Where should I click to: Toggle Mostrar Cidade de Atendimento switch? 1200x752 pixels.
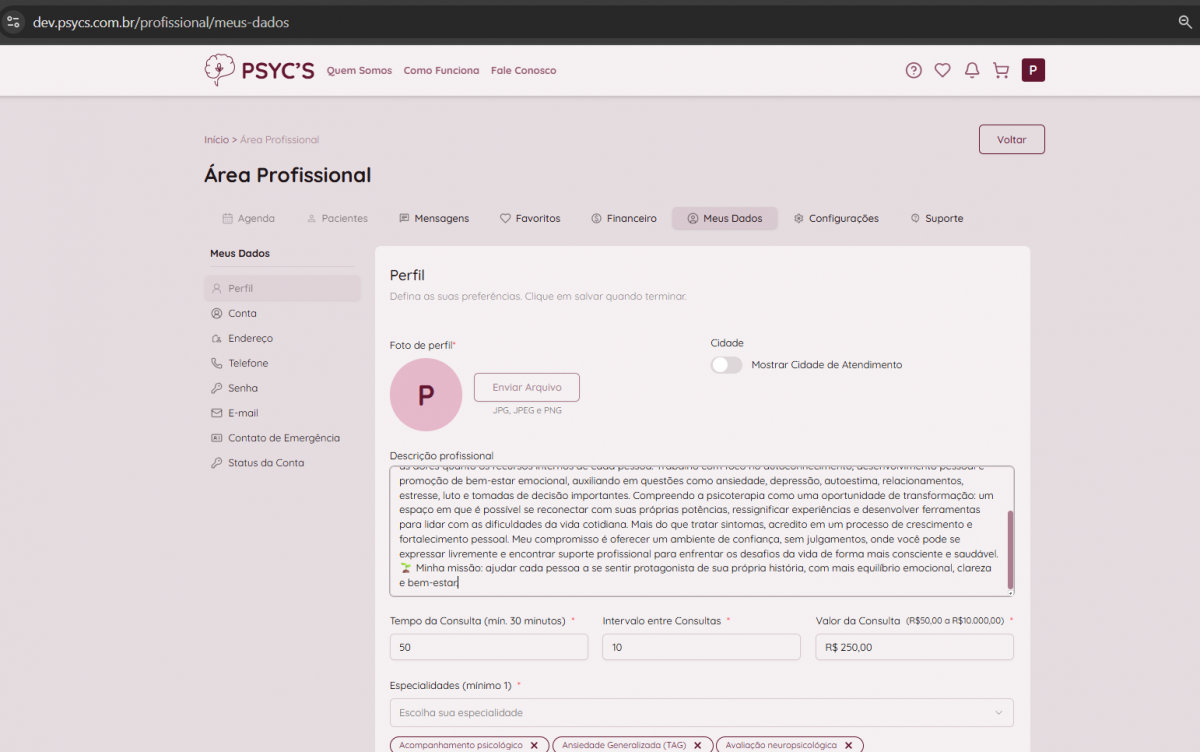(x=727, y=365)
